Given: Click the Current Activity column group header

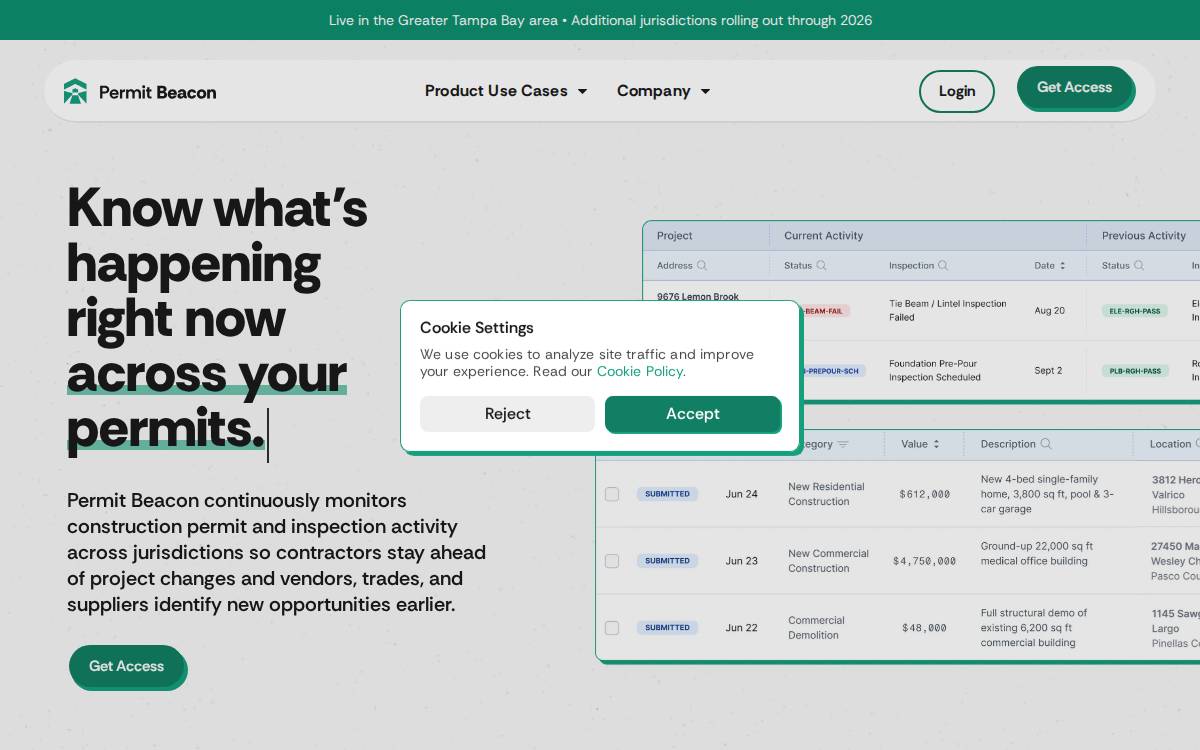Looking at the screenshot, I should (x=823, y=236).
